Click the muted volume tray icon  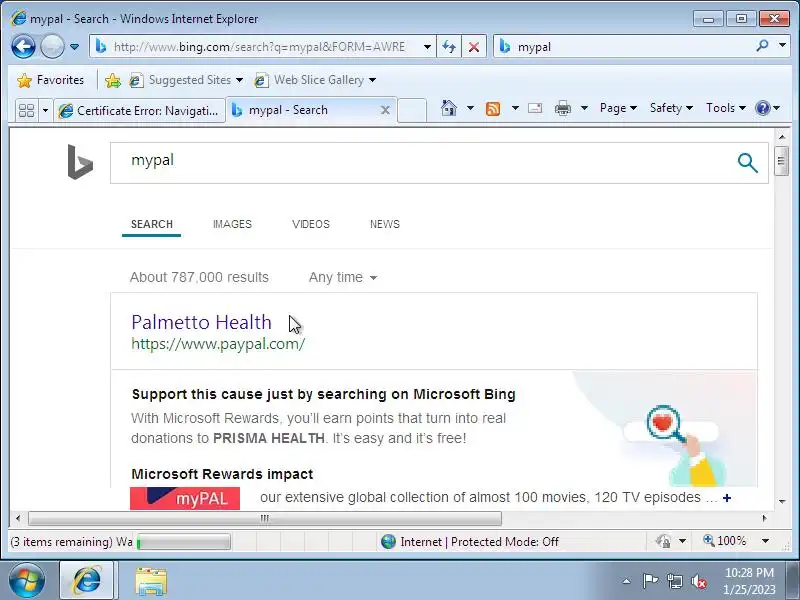point(698,581)
